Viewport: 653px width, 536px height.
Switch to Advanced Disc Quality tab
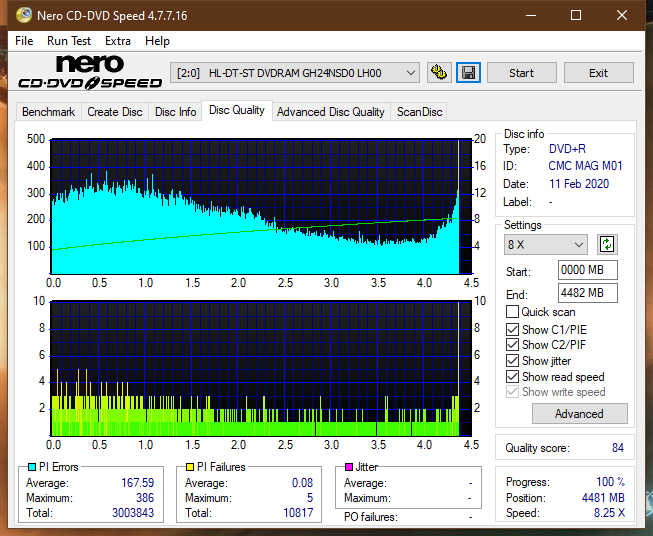(331, 112)
